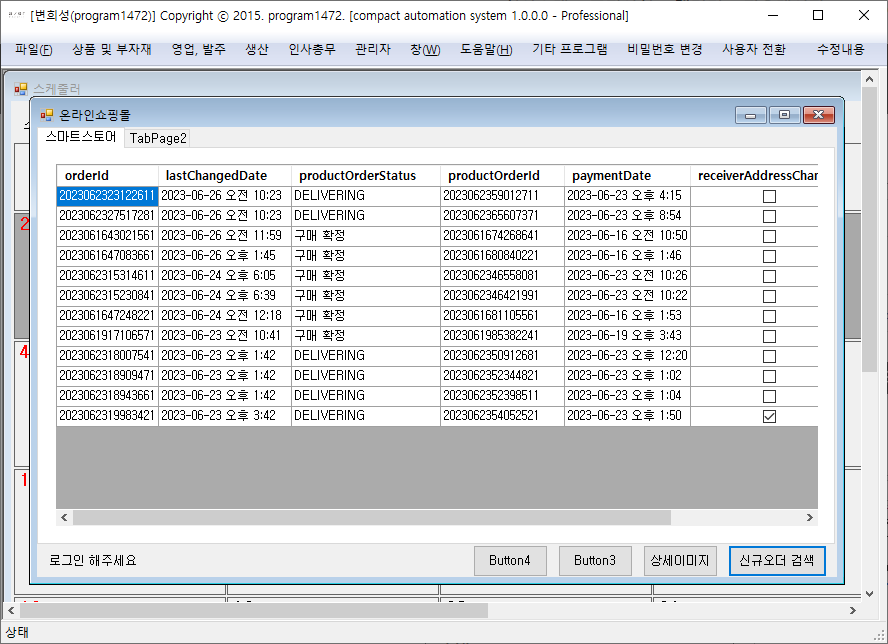Image resolution: width=888 pixels, height=644 pixels.
Task: Maximize the 온라인쇼핑몰 child window
Action: click(784, 115)
